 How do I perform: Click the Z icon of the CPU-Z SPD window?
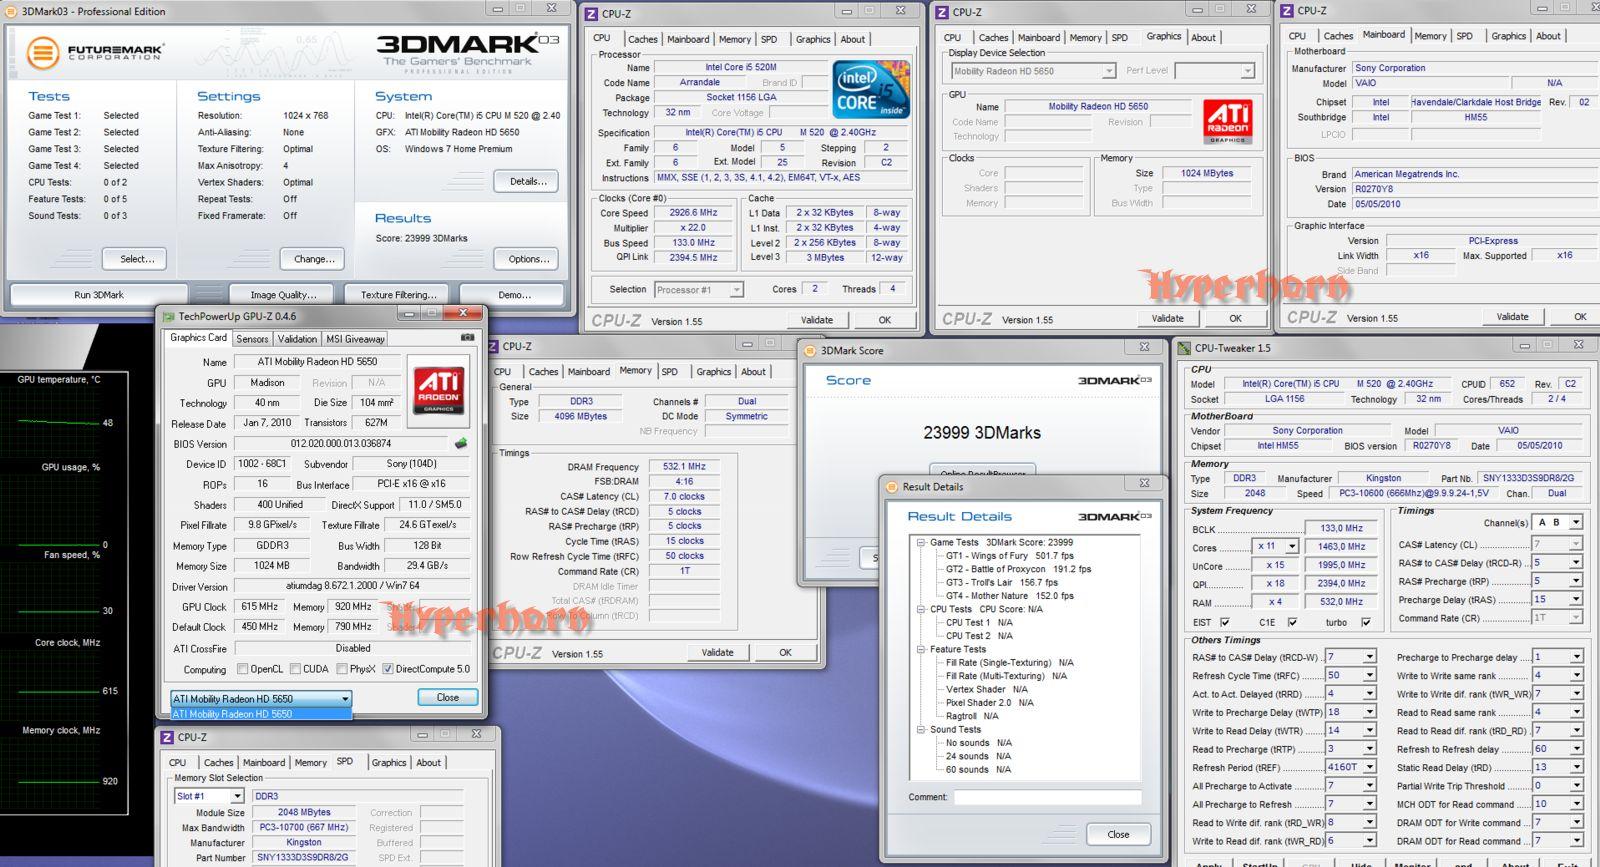pyautogui.click(x=167, y=737)
